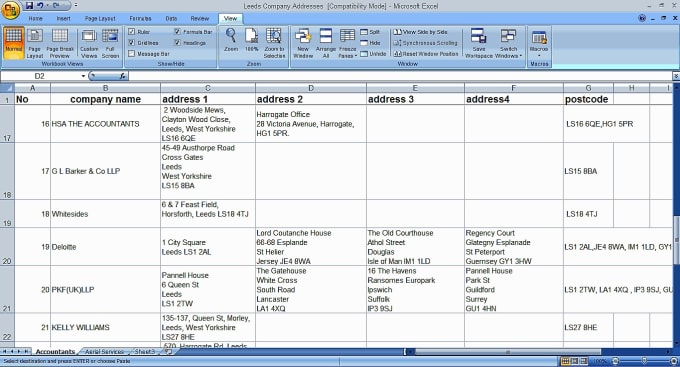Open the Home ribbon tab

click(36, 19)
